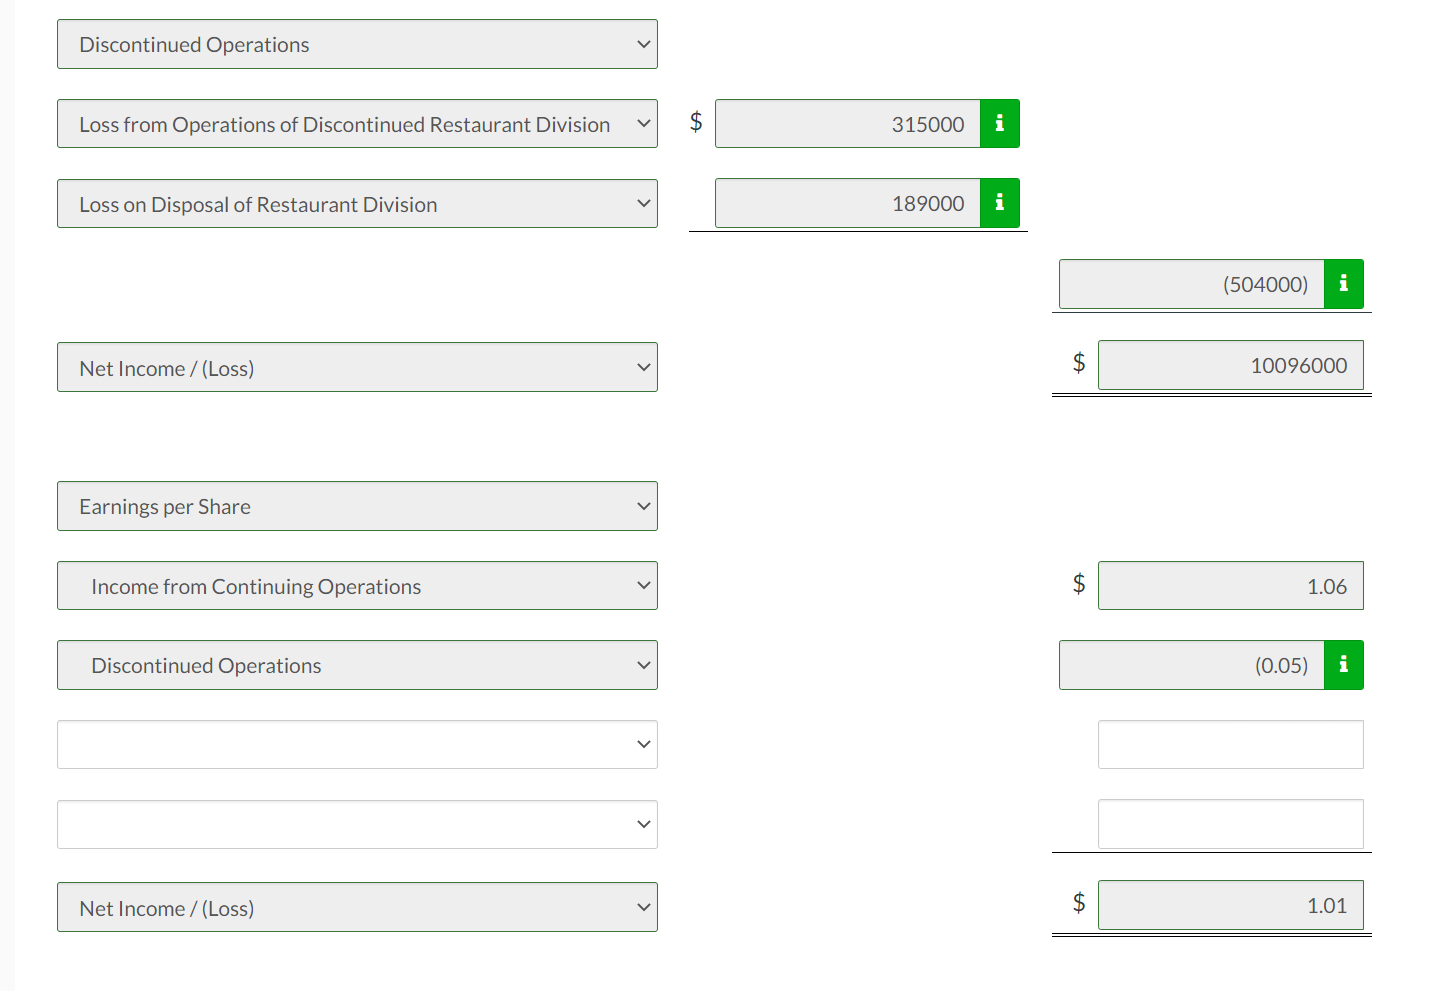This screenshot has width=1444, height=991.
Task: Open the top Discontinued Operations dropdown
Action: (x=357, y=45)
